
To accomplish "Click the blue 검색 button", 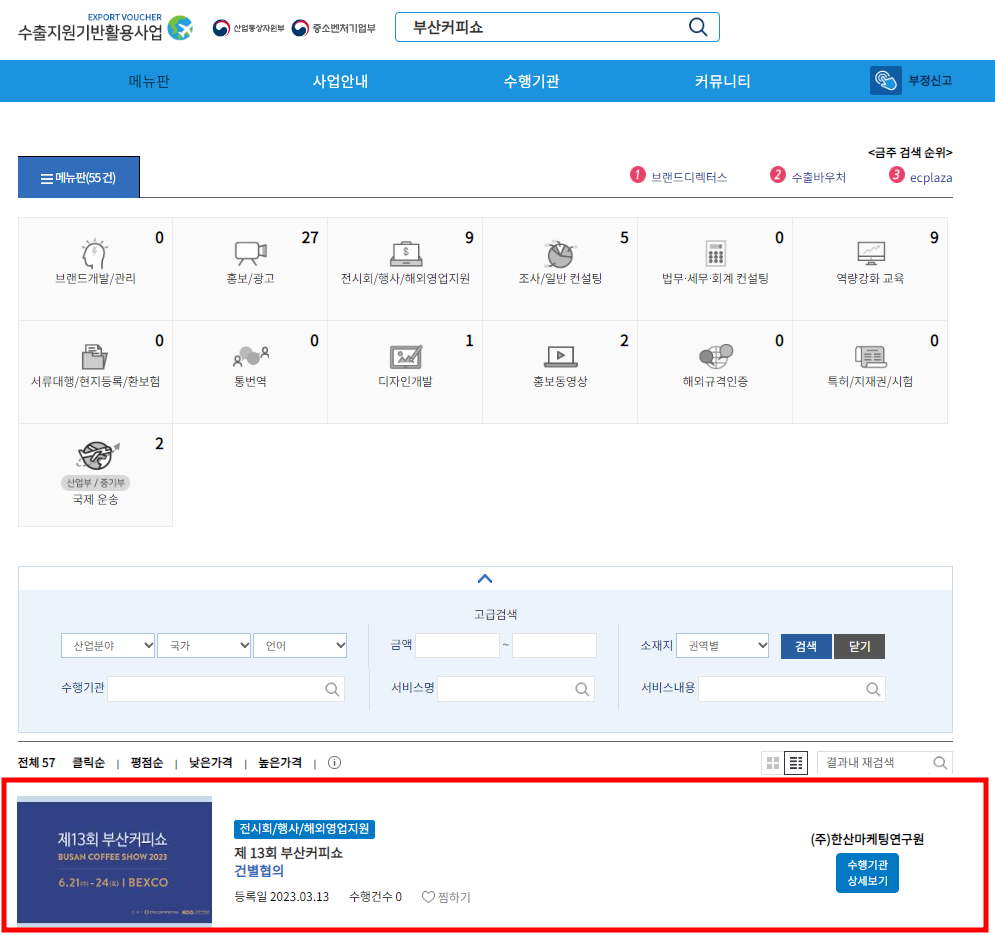I will pyautogui.click(x=806, y=646).
